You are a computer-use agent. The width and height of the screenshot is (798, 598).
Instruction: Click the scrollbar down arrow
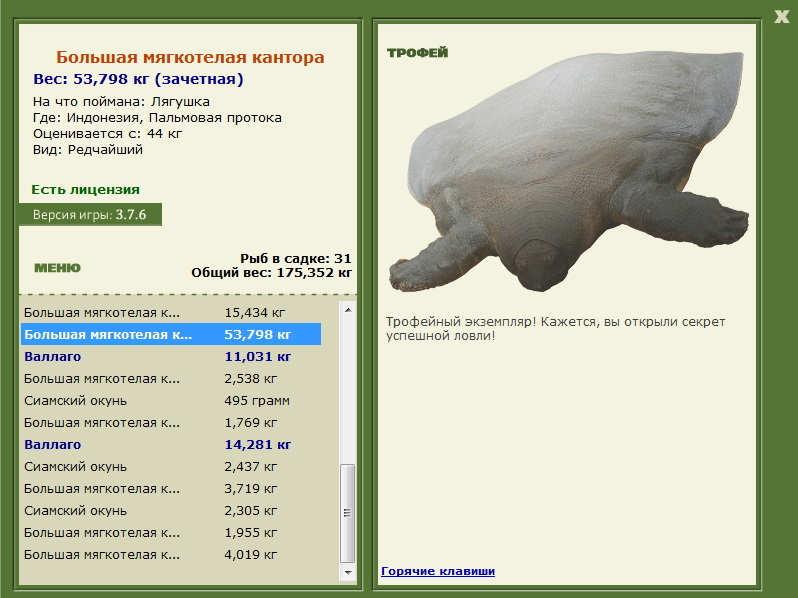point(348,573)
